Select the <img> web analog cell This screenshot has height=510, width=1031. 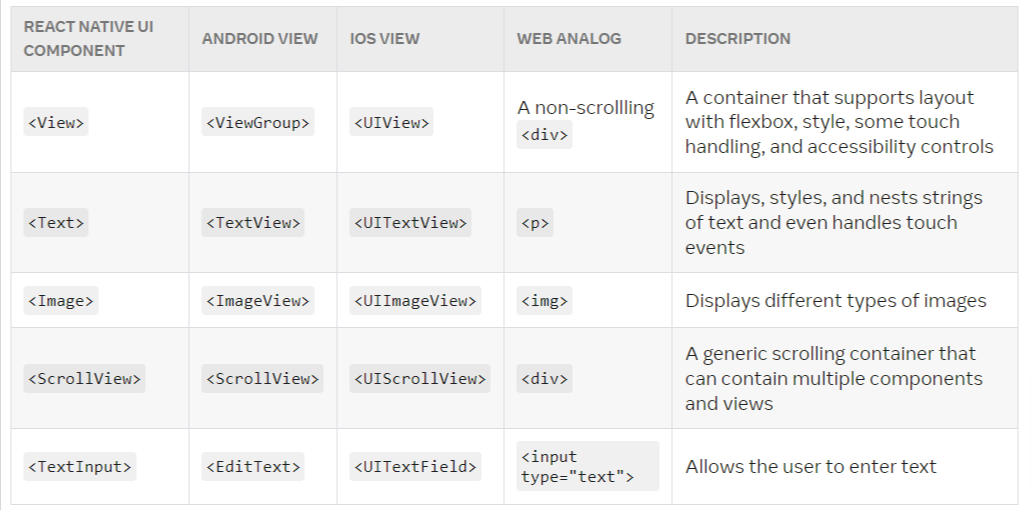tap(544, 300)
